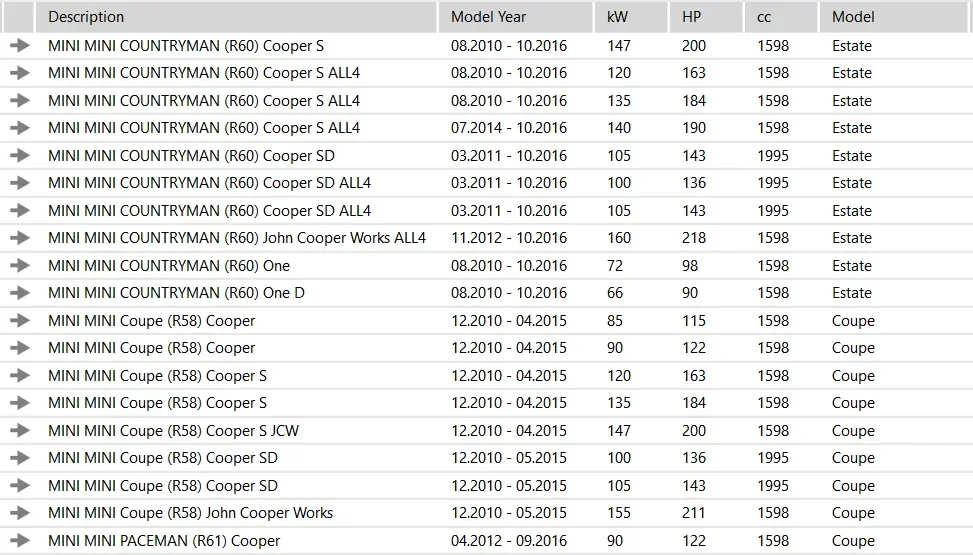
Task: Select Countryman Cooper S ALL4 135 kW row
Action: click(x=486, y=101)
